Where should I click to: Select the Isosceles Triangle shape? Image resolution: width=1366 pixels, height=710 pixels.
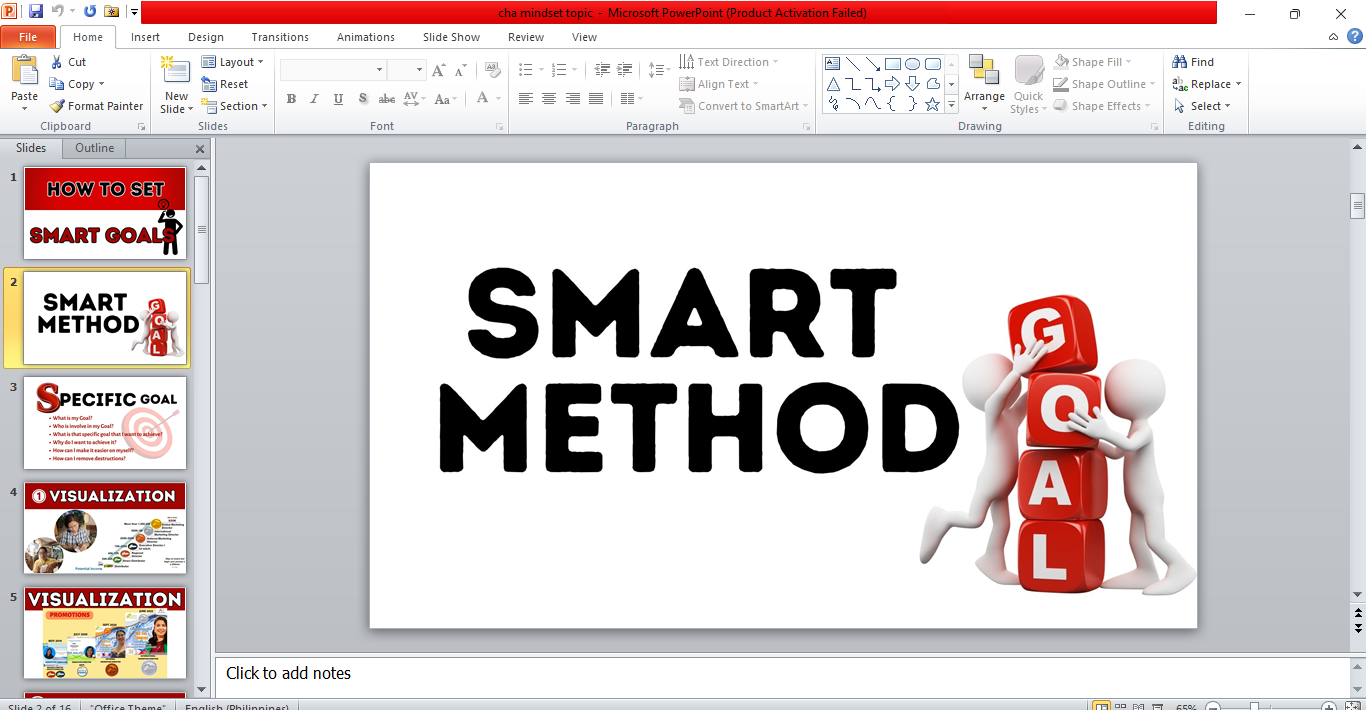[833, 84]
